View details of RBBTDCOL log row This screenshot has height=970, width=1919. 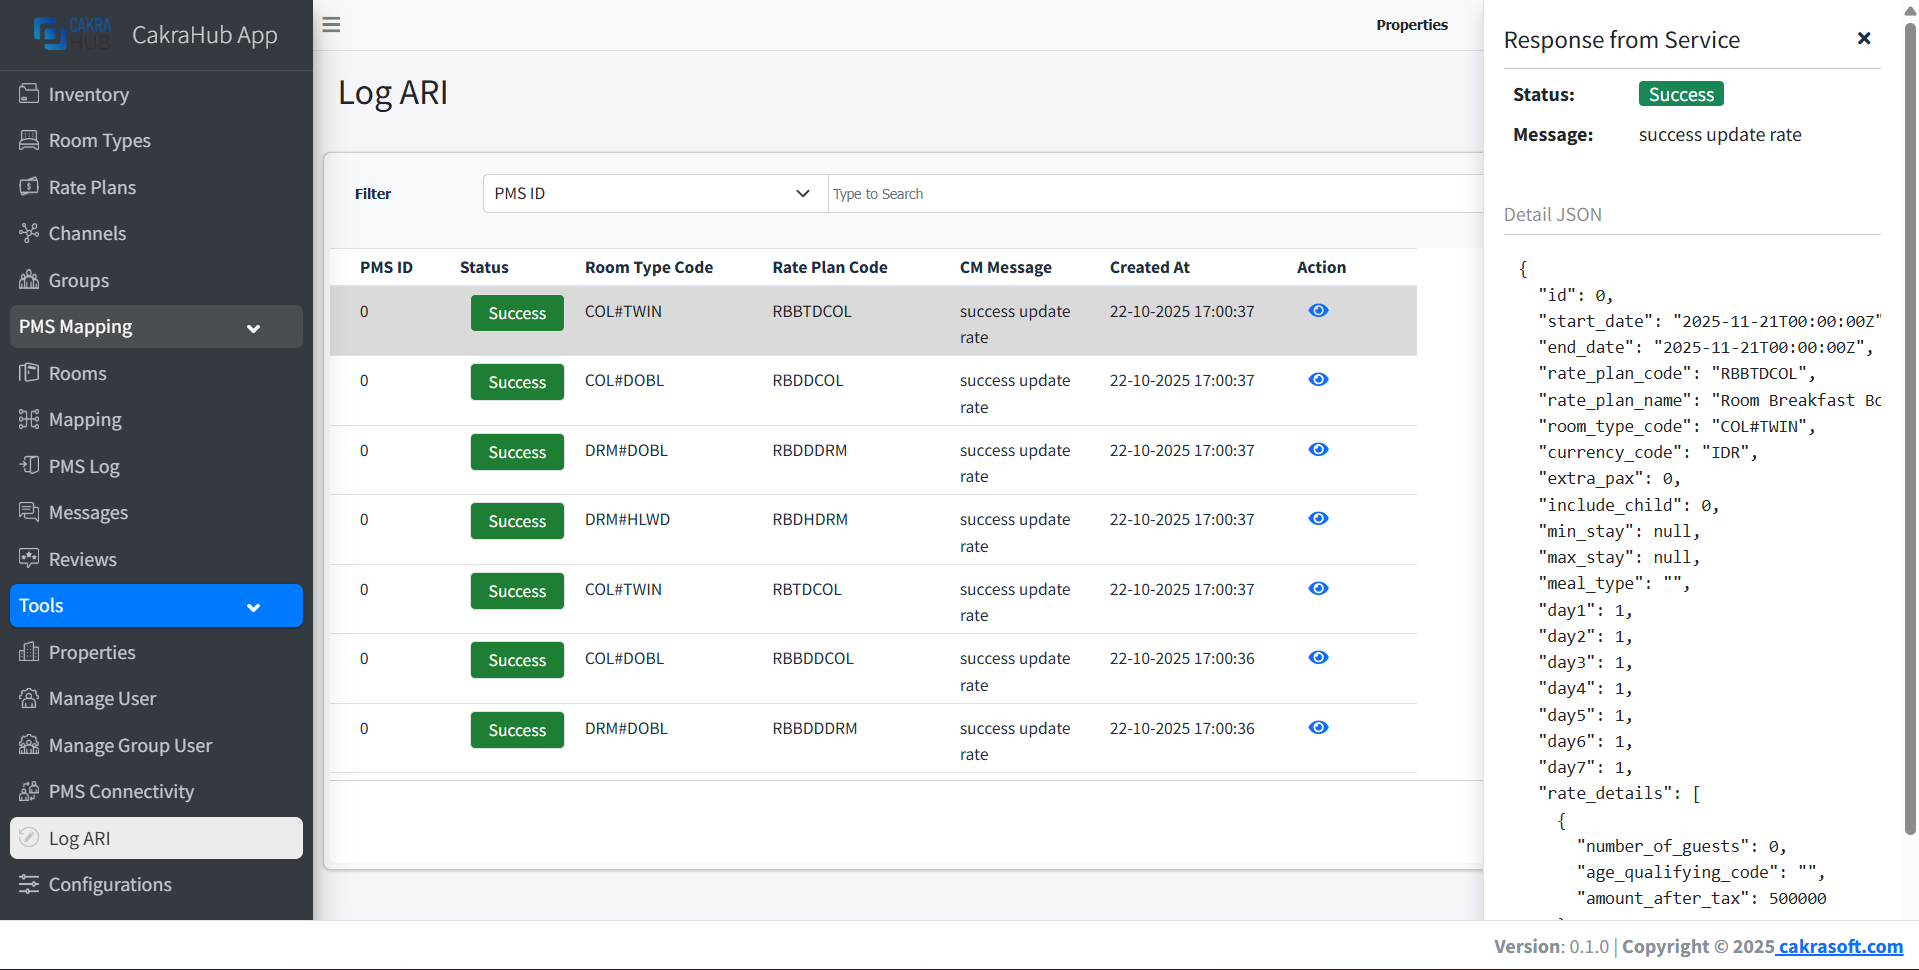(1318, 311)
